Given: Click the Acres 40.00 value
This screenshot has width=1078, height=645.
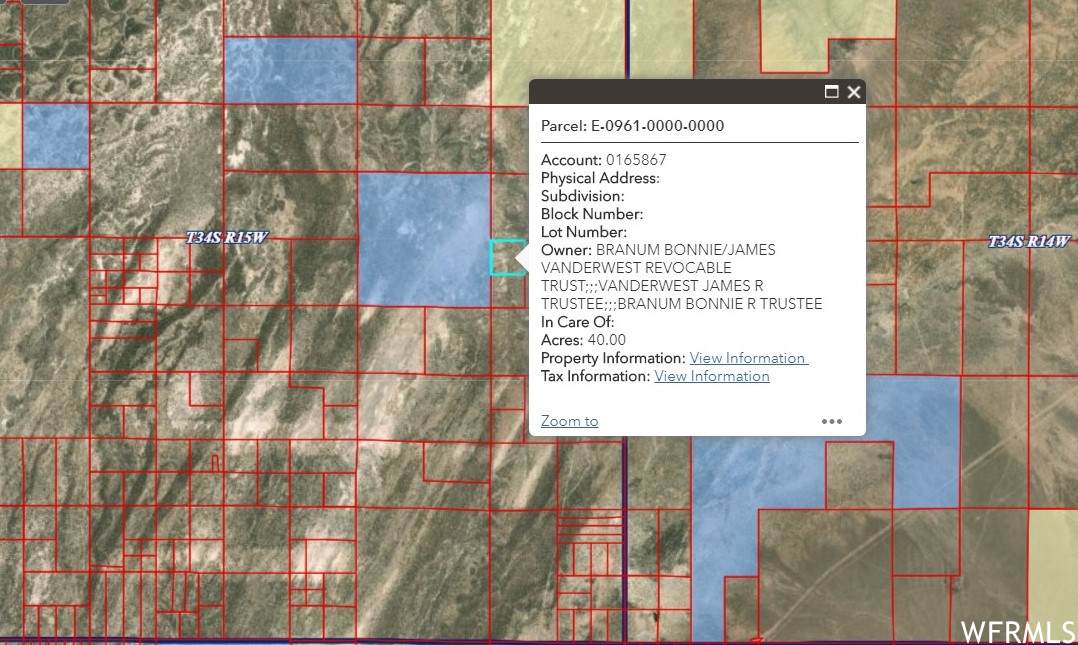Looking at the screenshot, I should pyautogui.click(x=606, y=340).
